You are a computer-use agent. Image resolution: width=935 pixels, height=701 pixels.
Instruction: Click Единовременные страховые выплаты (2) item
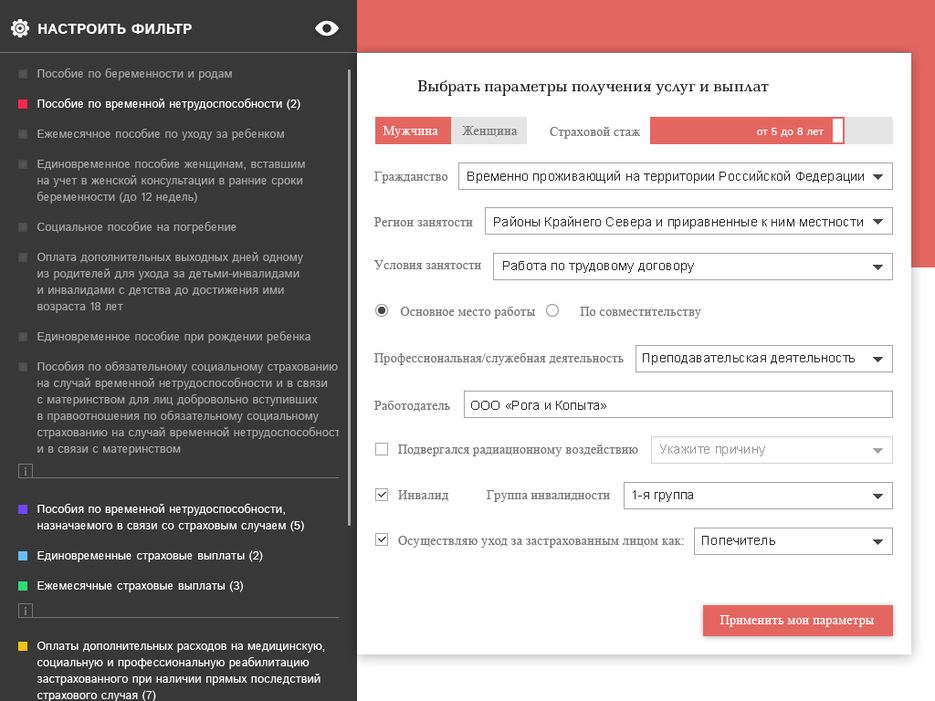click(x=150, y=556)
